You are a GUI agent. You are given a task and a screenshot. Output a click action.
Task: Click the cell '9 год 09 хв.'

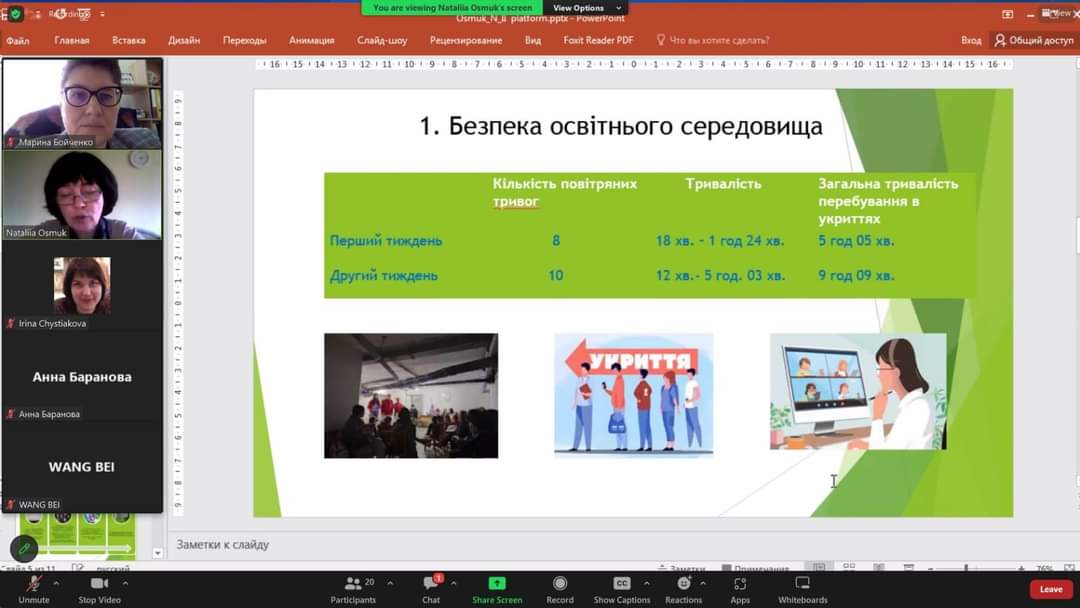[856, 275]
